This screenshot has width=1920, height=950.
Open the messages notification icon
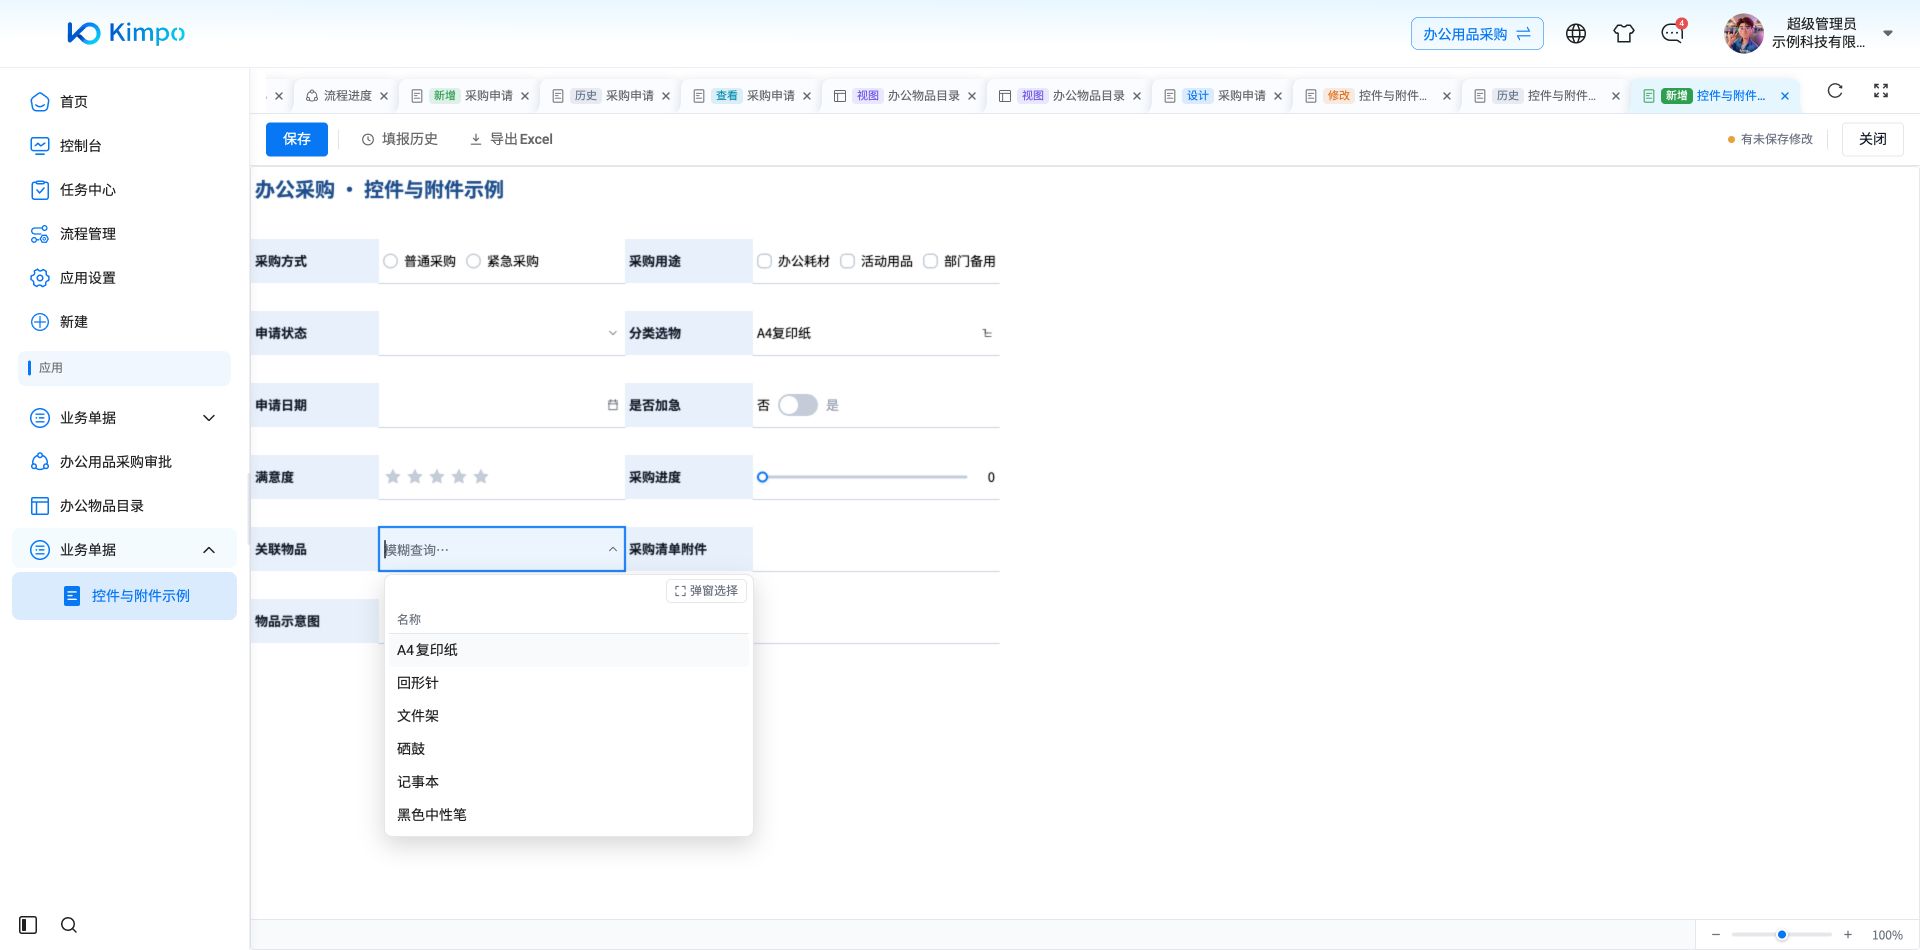pyautogui.click(x=1672, y=34)
